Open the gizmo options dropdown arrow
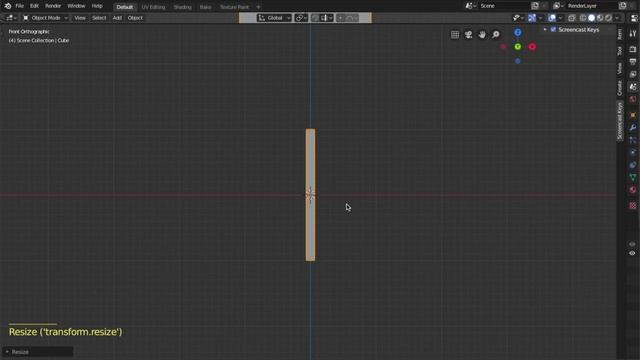 click(x=540, y=18)
